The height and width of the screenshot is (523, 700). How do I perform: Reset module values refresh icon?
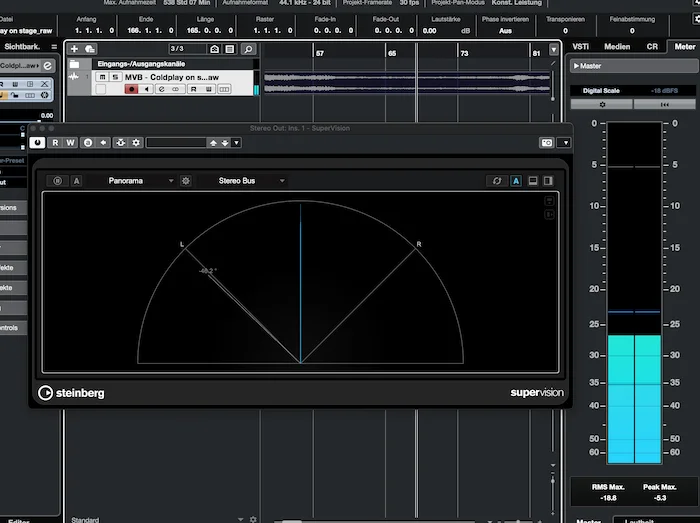(496, 181)
